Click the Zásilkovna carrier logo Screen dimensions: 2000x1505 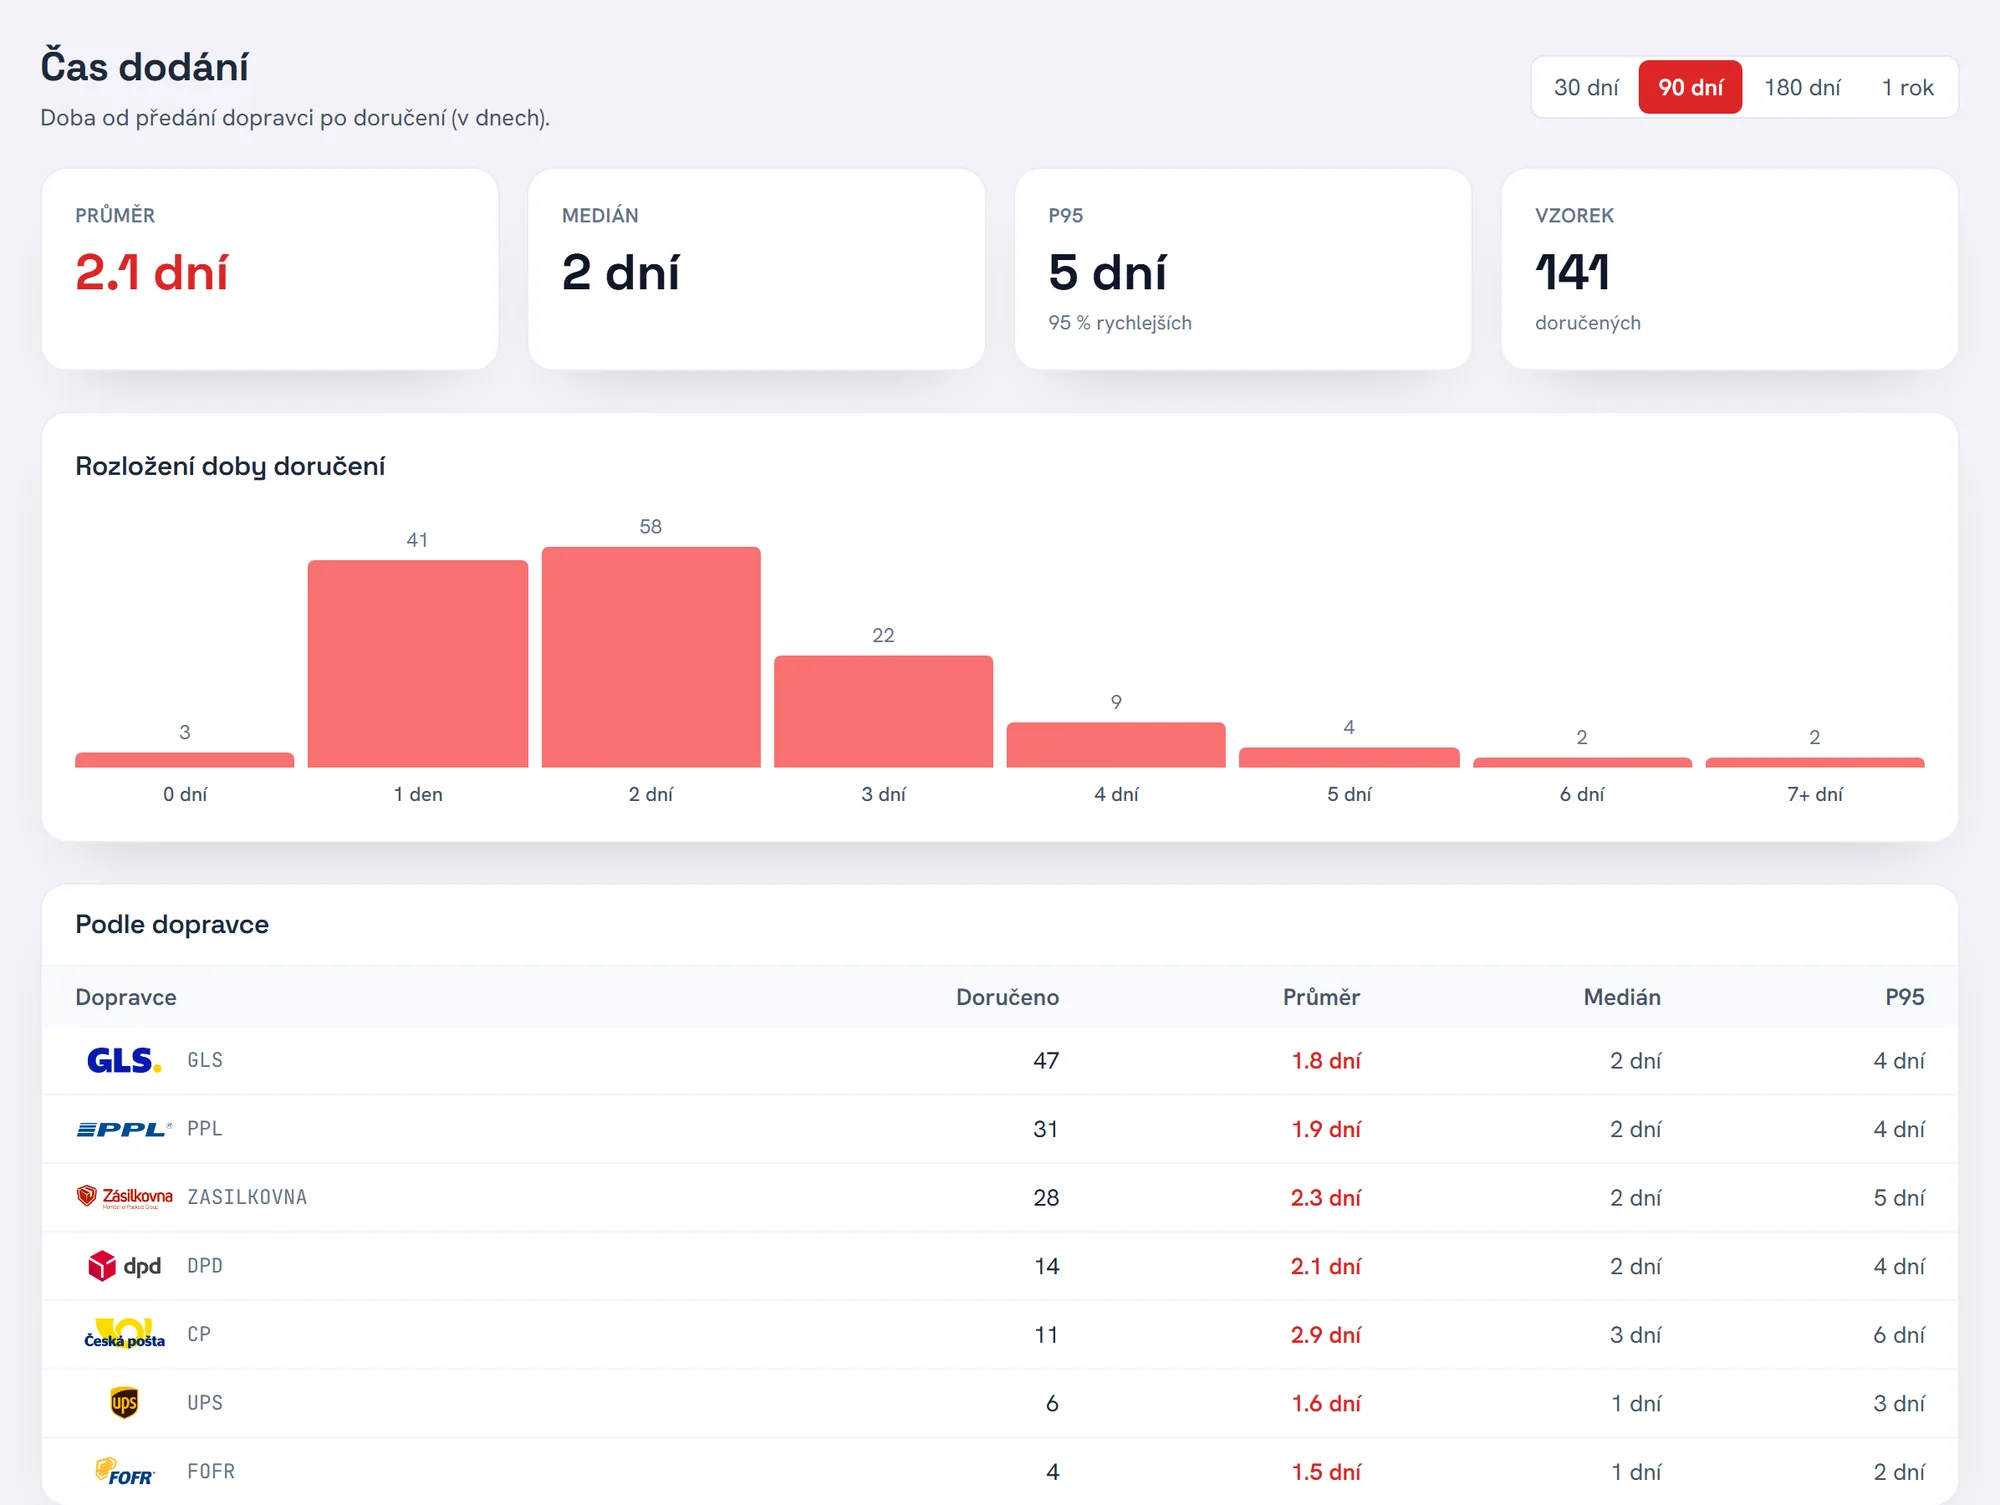coord(124,1197)
